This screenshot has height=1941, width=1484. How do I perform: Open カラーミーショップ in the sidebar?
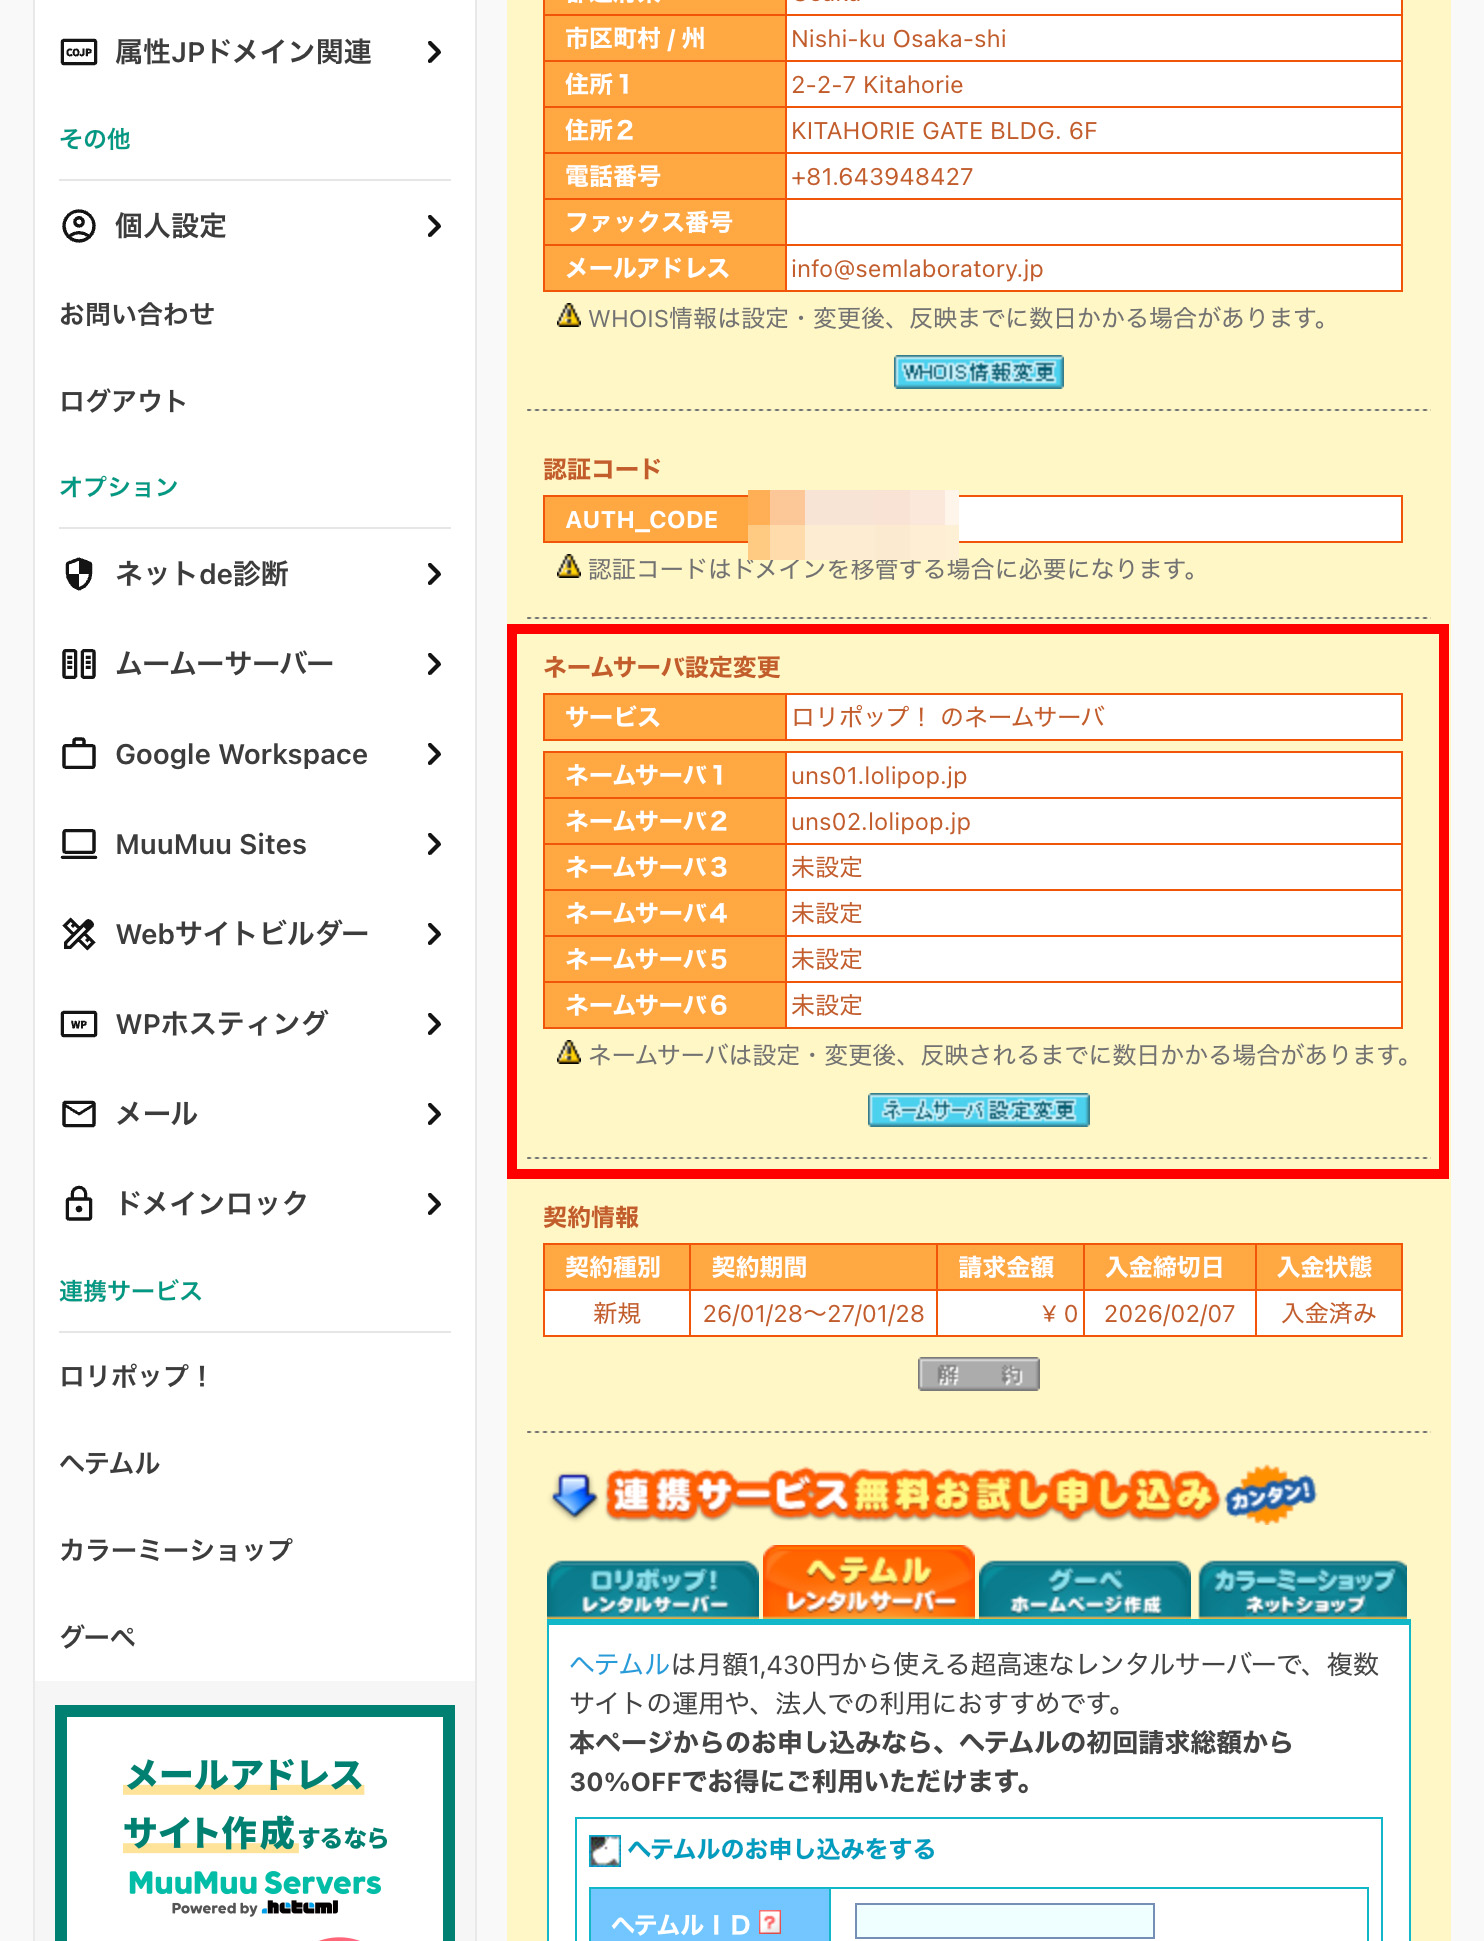[176, 1550]
